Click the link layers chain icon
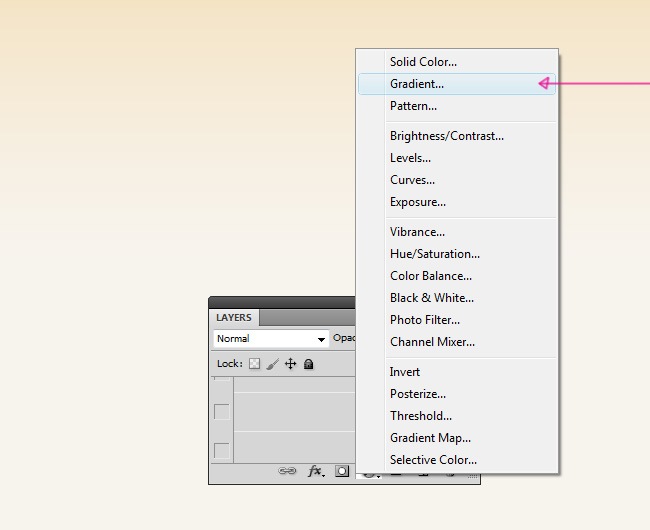650x530 pixels. (287, 471)
